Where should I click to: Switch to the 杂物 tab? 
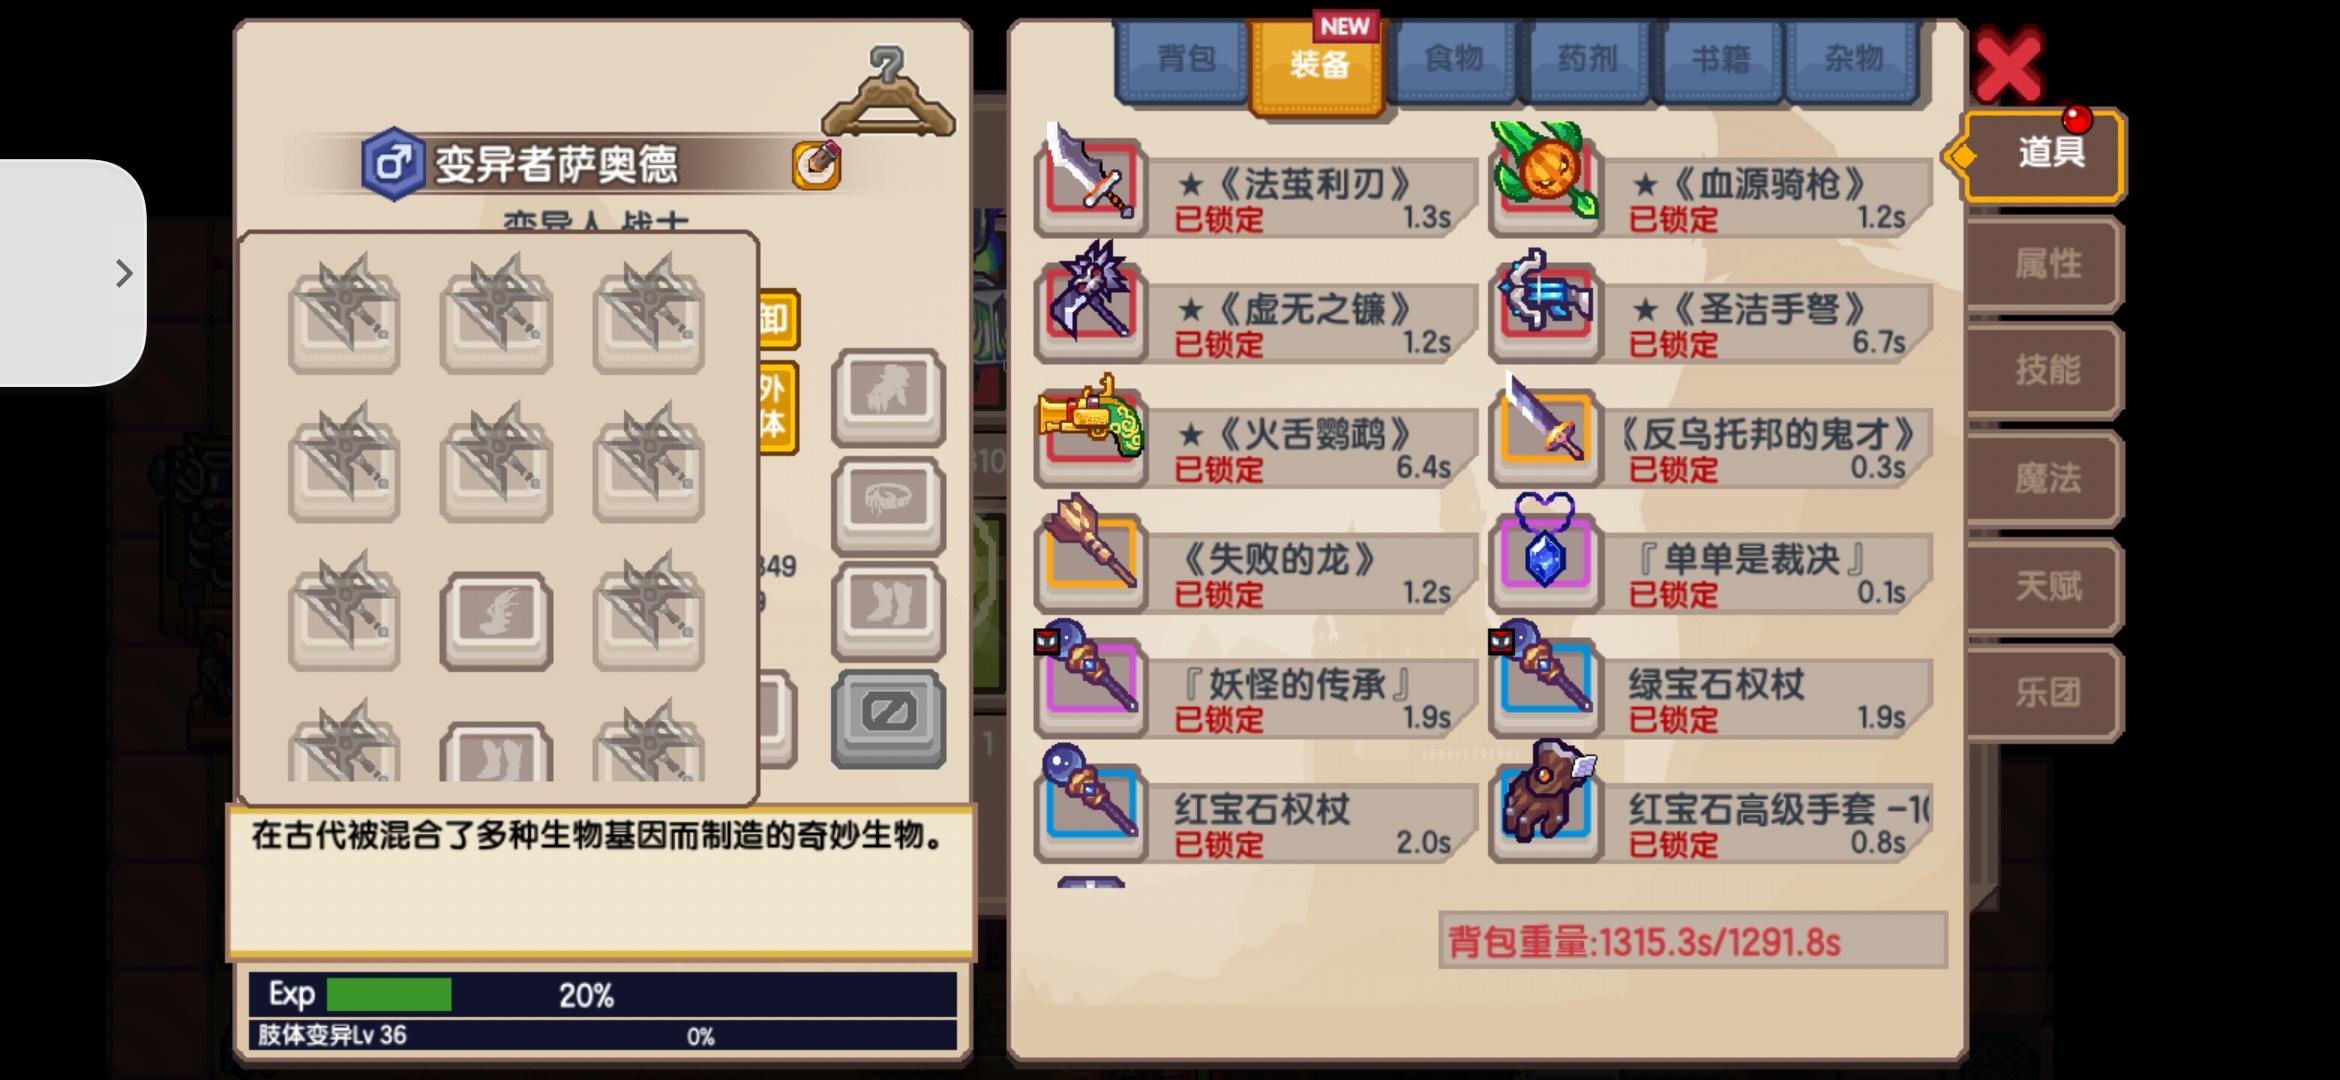click(1854, 60)
